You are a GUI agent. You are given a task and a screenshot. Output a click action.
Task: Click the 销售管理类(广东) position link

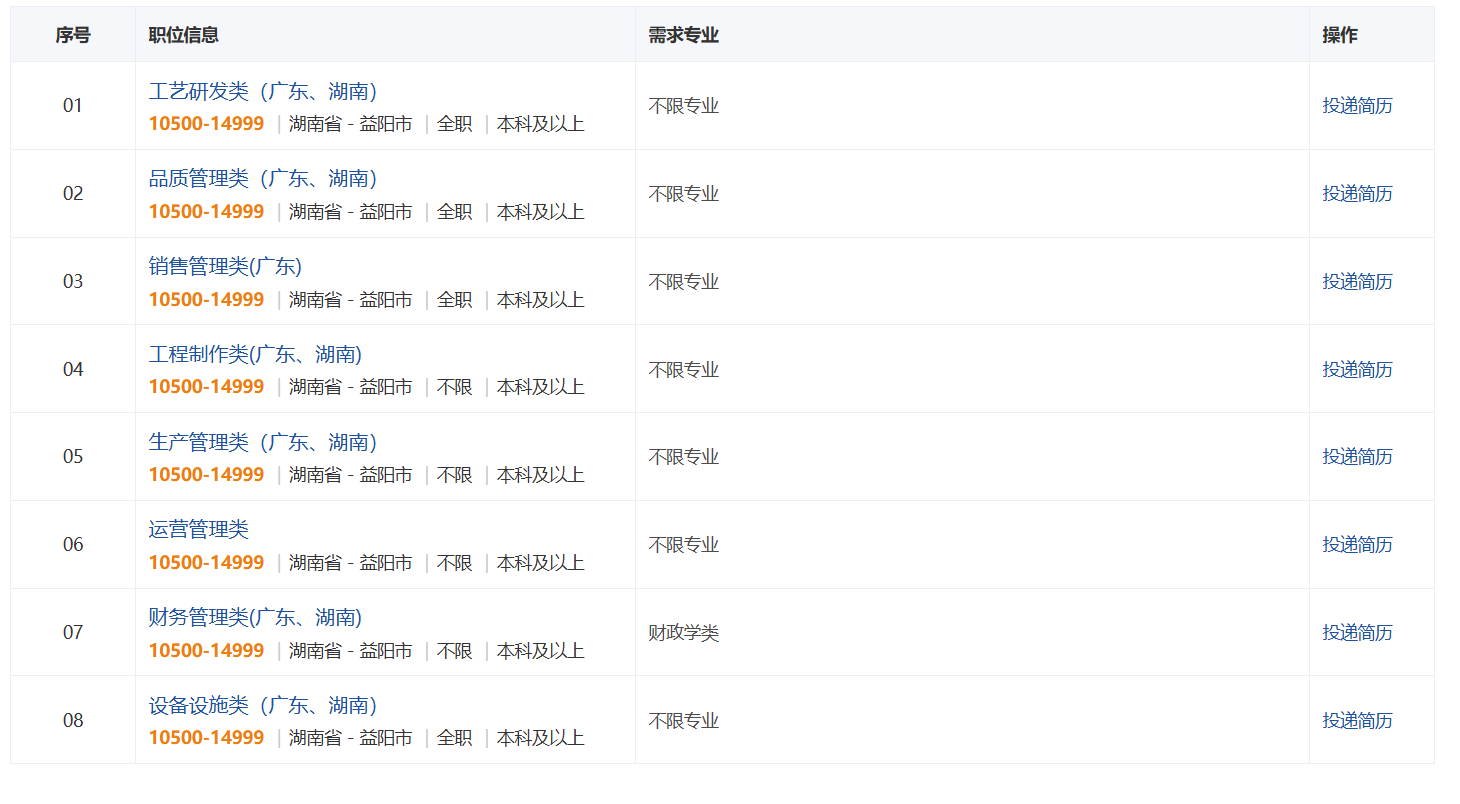pyautogui.click(x=225, y=267)
